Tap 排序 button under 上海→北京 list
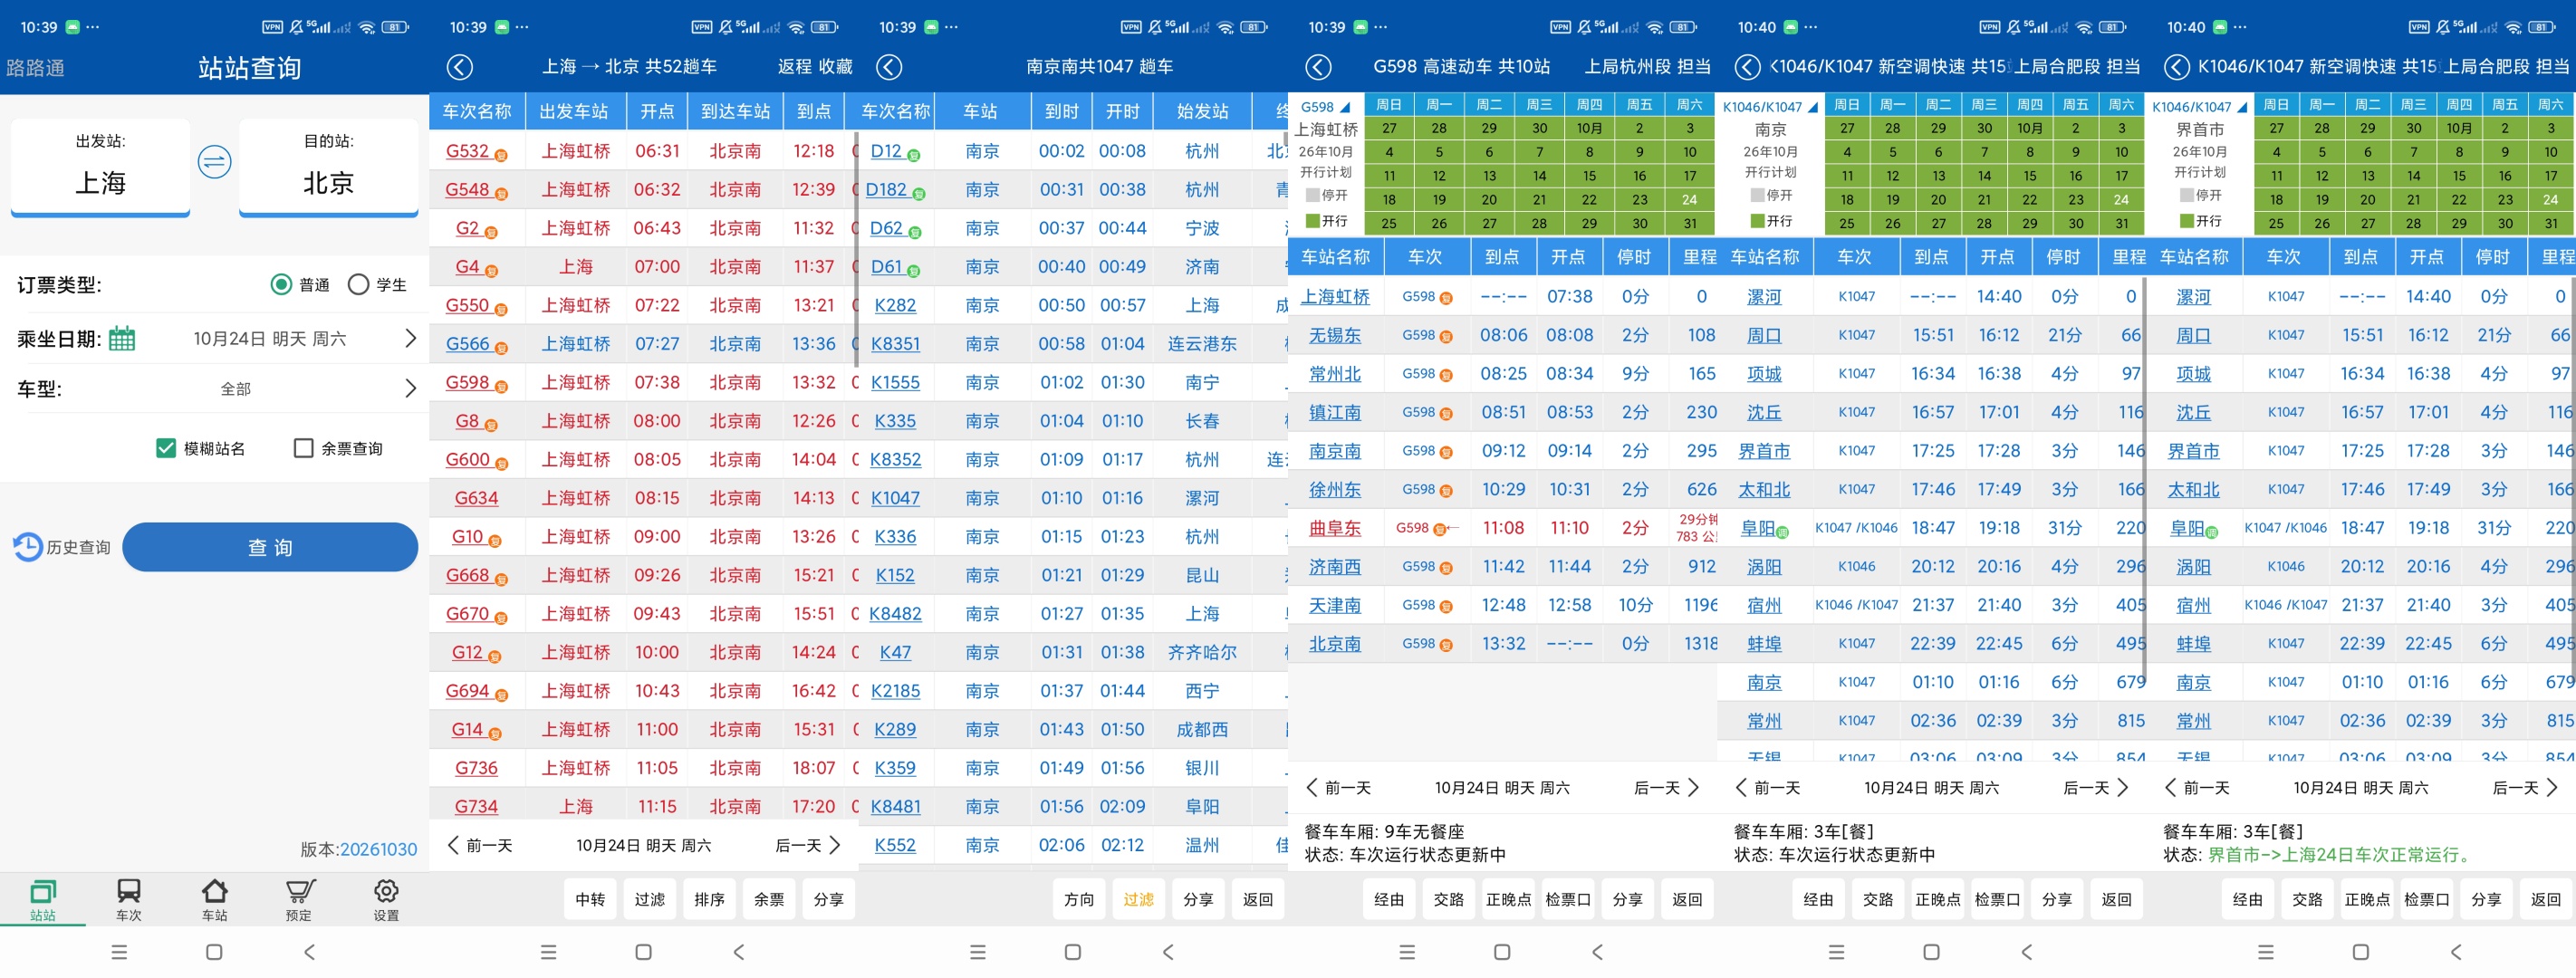Viewport: 2576px width, 978px height. point(709,899)
